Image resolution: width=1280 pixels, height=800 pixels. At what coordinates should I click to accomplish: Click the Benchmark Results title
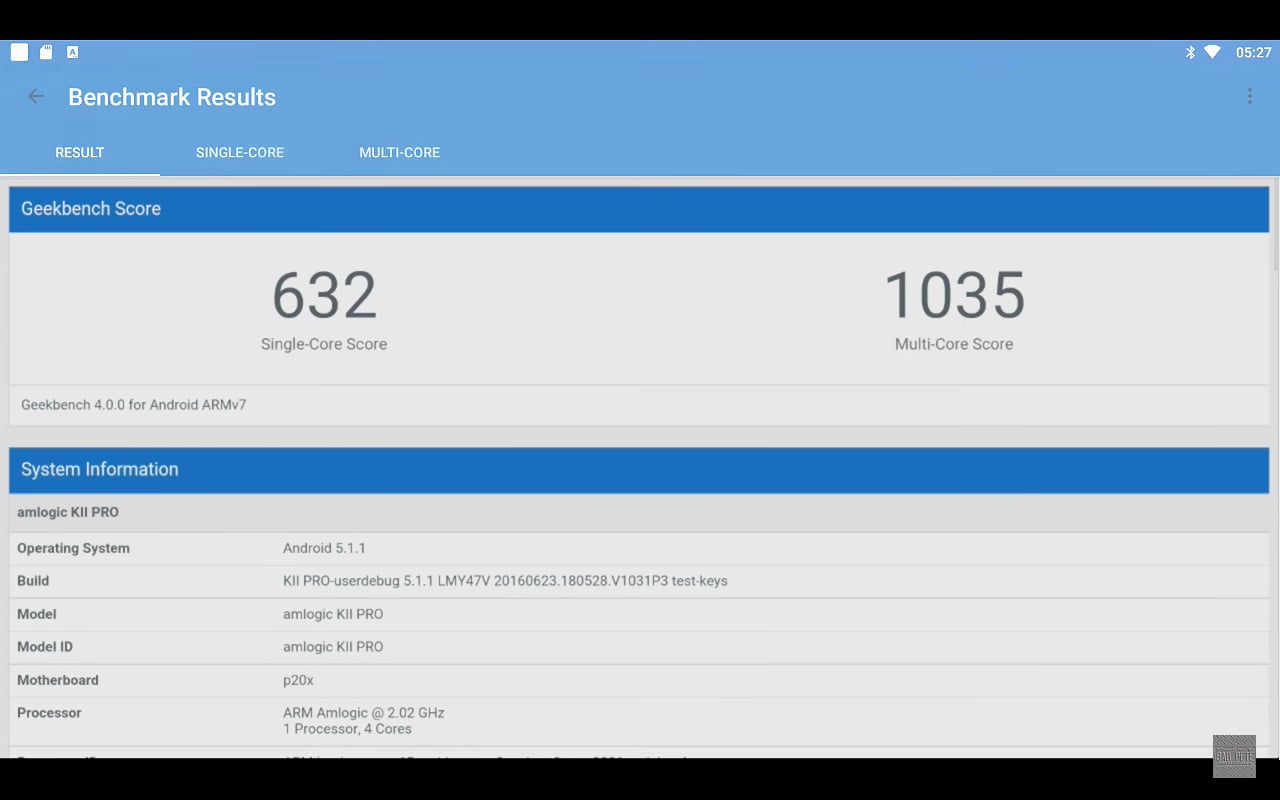point(172,97)
